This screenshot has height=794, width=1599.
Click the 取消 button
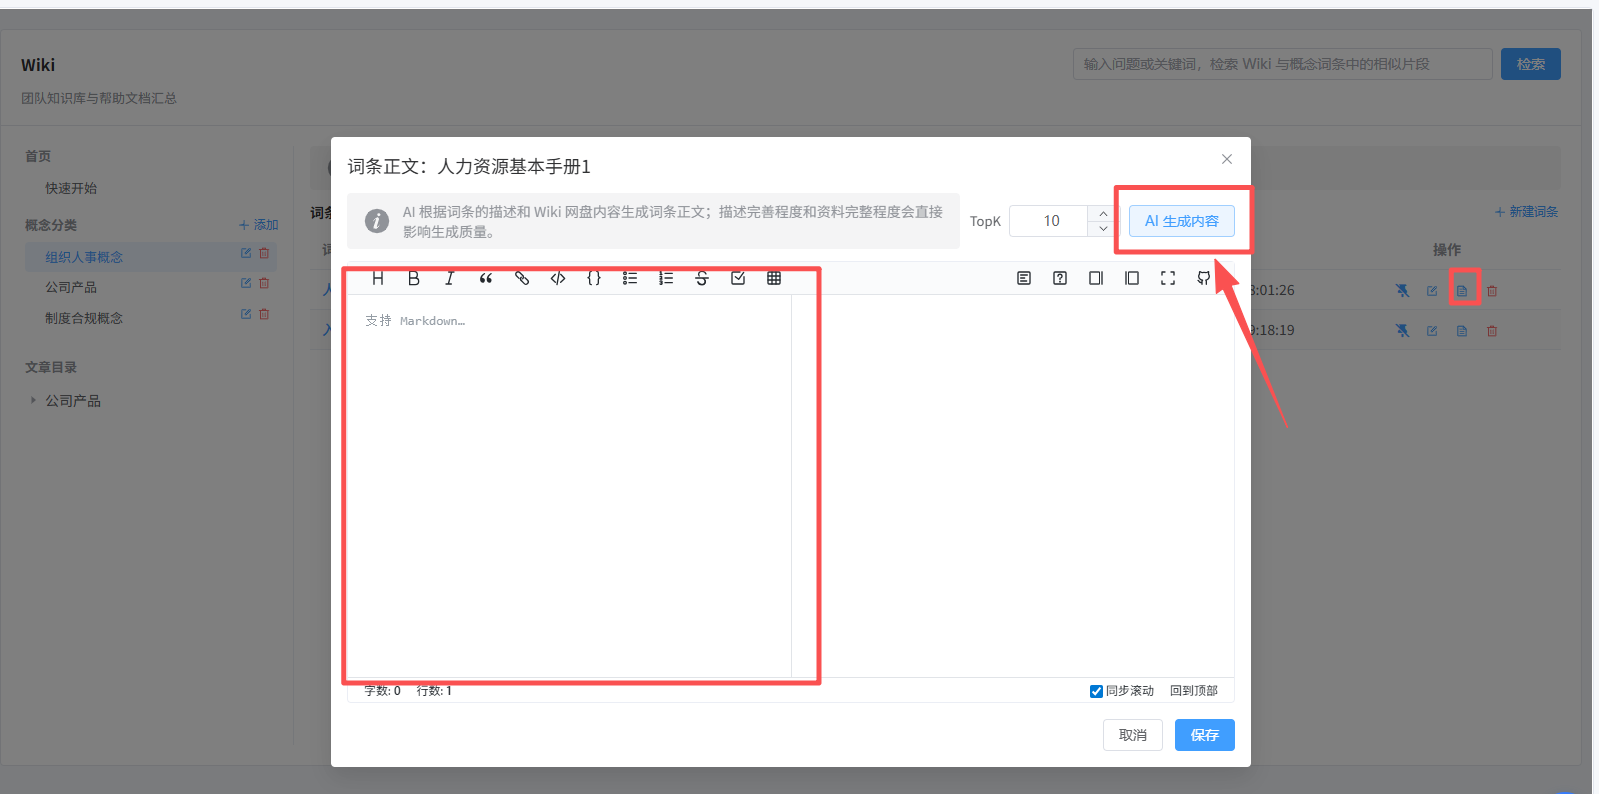click(x=1133, y=735)
